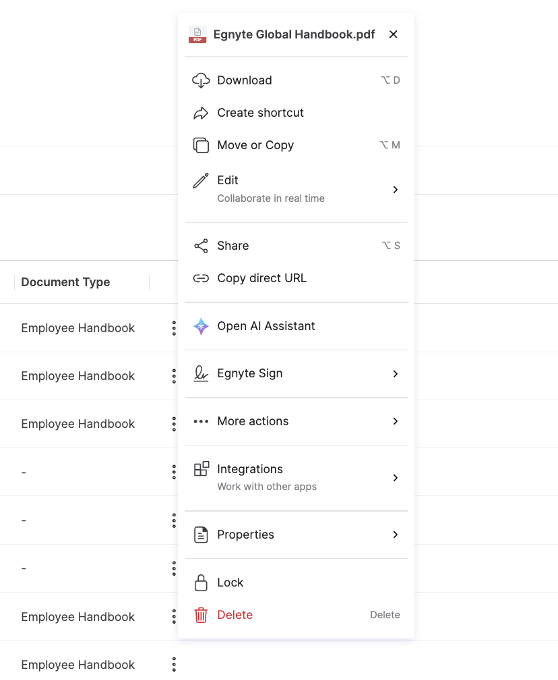Click the Download cloud icon
The image size is (558, 680).
click(x=201, y=80)
